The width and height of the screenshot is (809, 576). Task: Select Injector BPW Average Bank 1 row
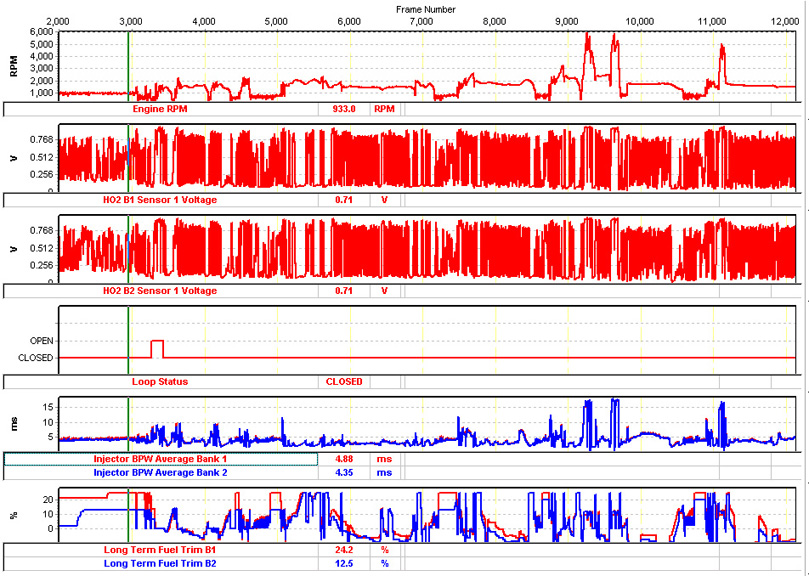coord(160,460)
